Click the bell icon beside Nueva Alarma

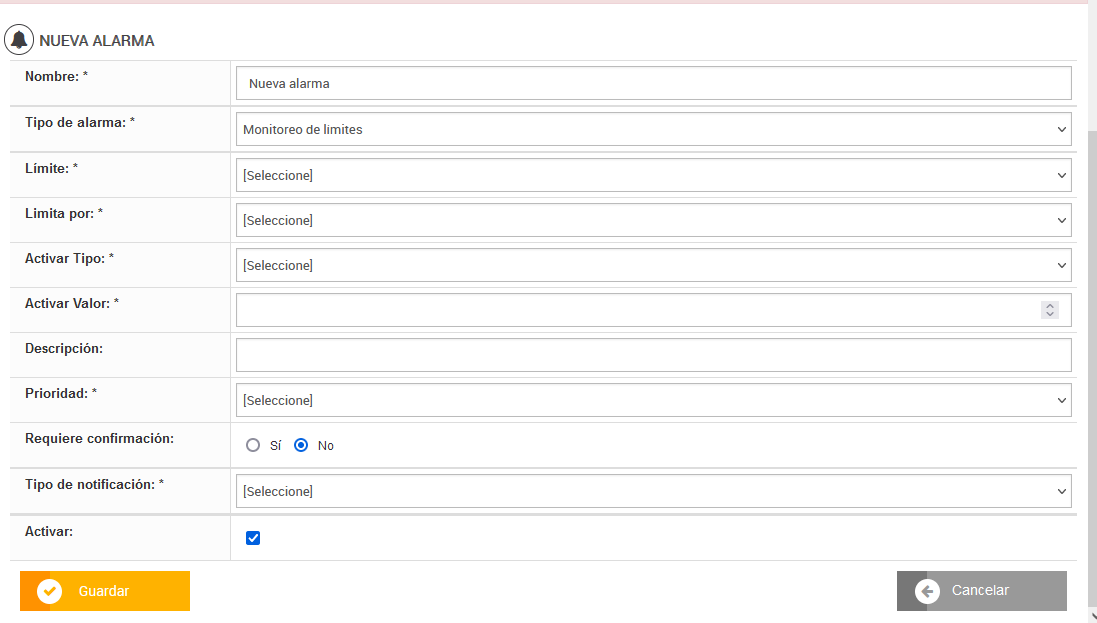[19, 40]
